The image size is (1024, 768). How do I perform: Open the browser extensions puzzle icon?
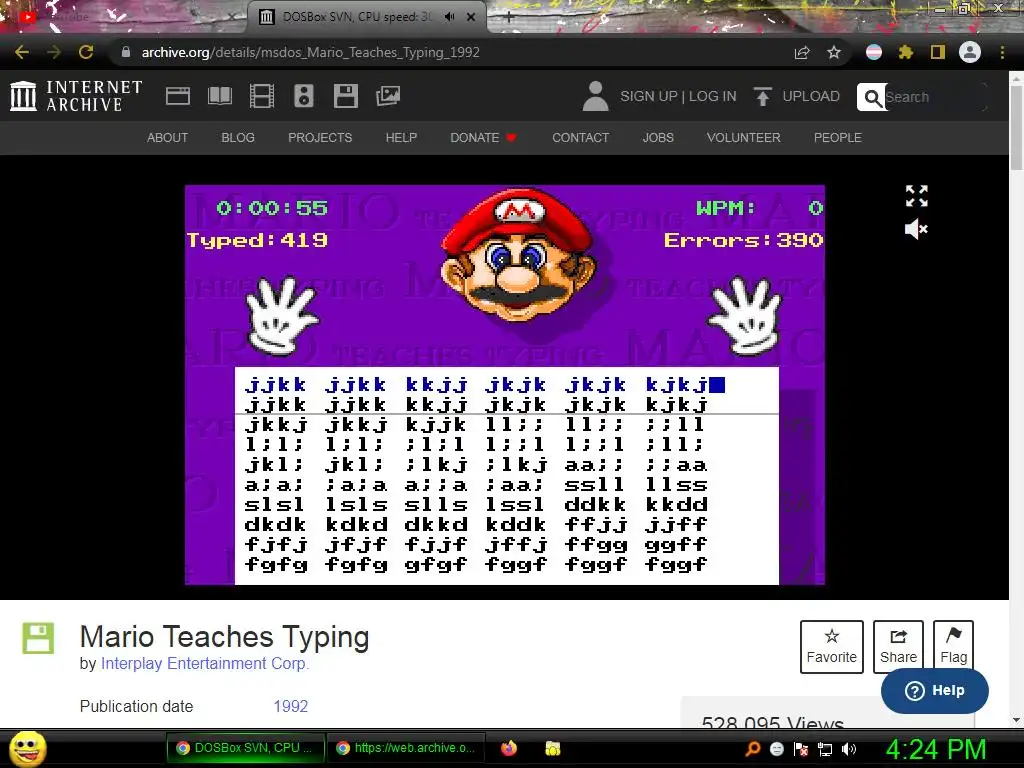(x=906, y=52)
